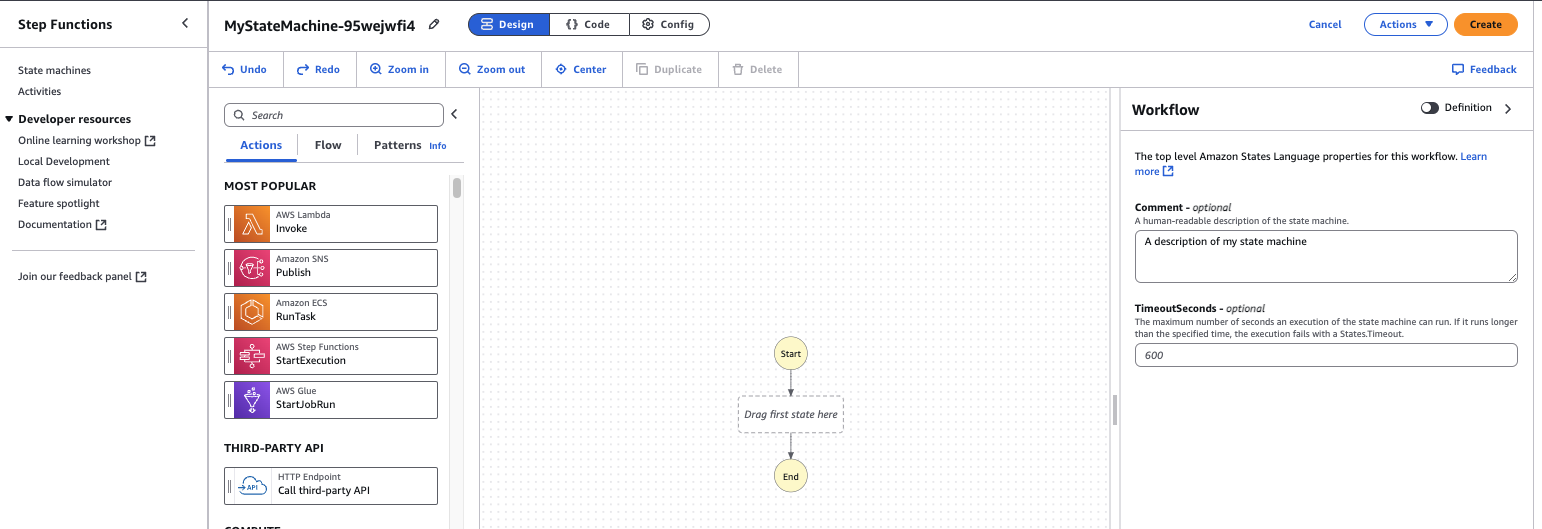The image size is (1542, 529).
Task: Grab drag handle of Publish action
Action: pyautogui.click(x=229, y=268)
